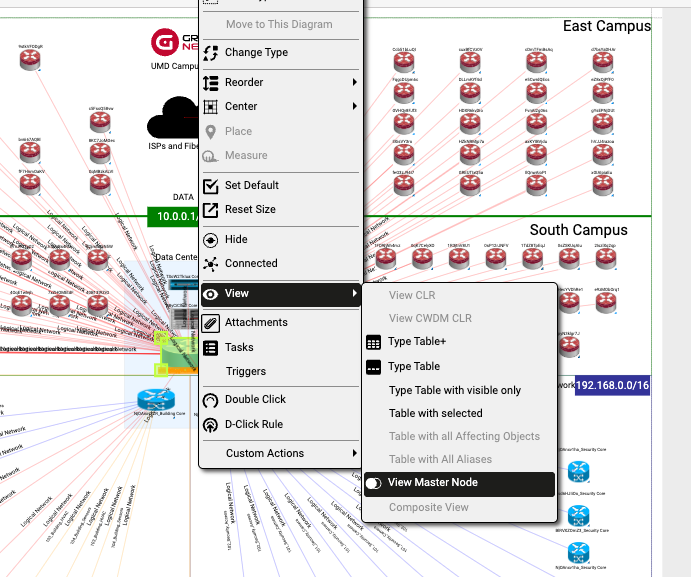The image size is (691, 577).
Task: Click the Type Table+ grid icon
Action: 374,342
